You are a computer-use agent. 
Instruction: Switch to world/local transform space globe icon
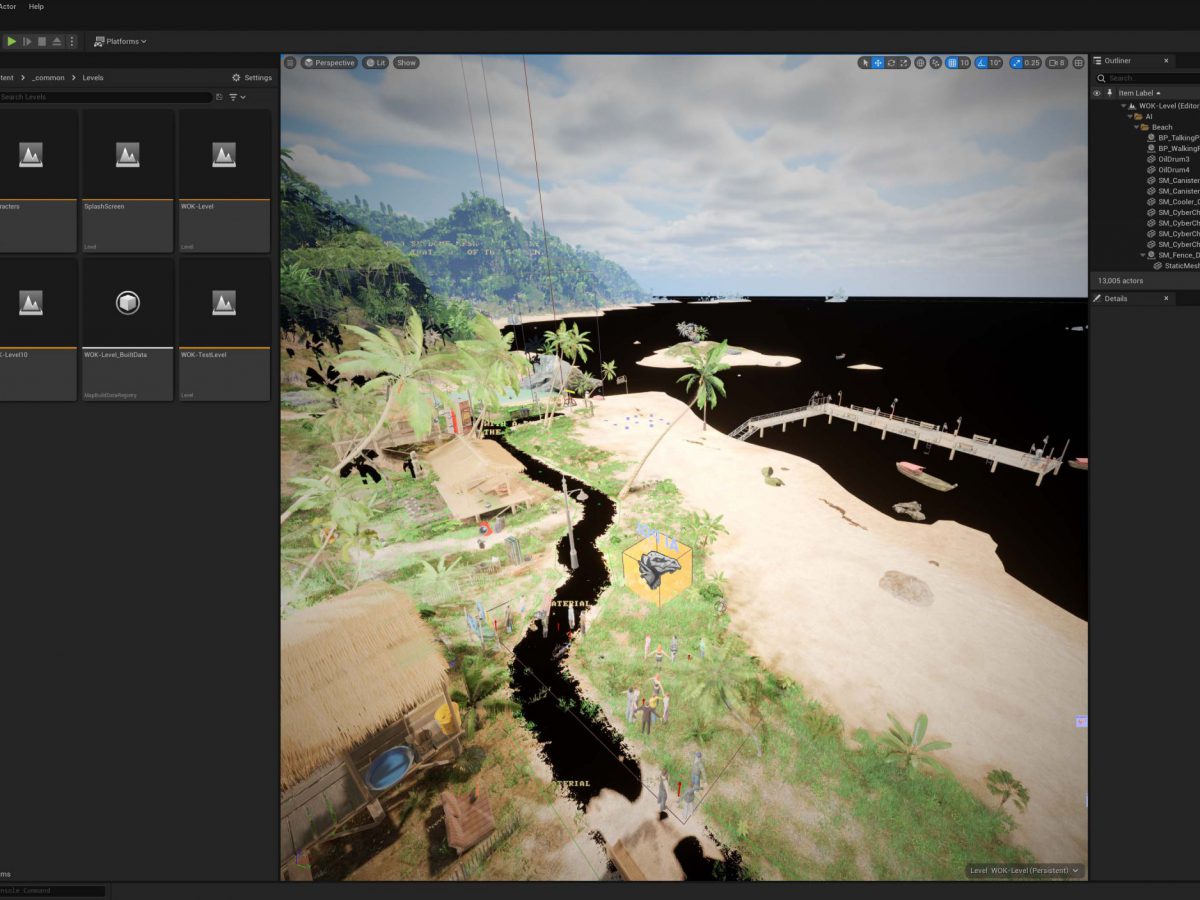(x=919, y=62)
